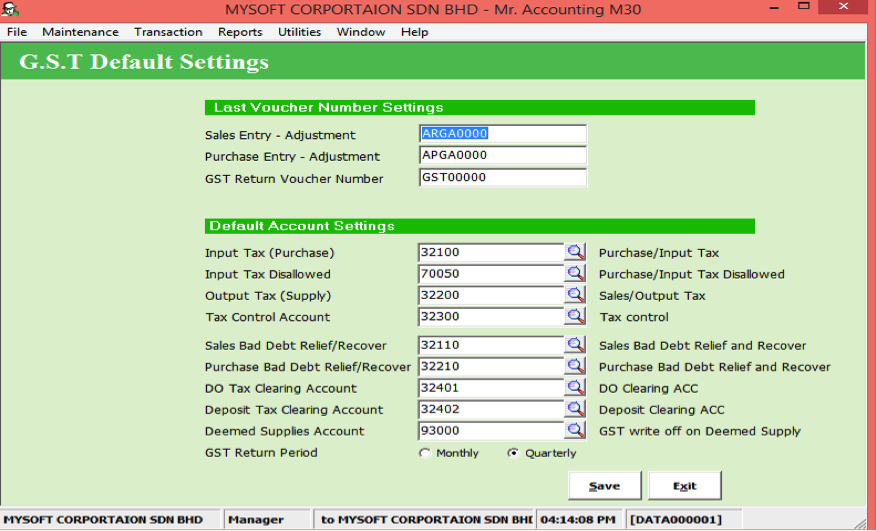Image resolution: width=876 pixels, height=531 pixels.
Task: Click the Purchase Entry - Adjustment field
Action: (502, 156)
